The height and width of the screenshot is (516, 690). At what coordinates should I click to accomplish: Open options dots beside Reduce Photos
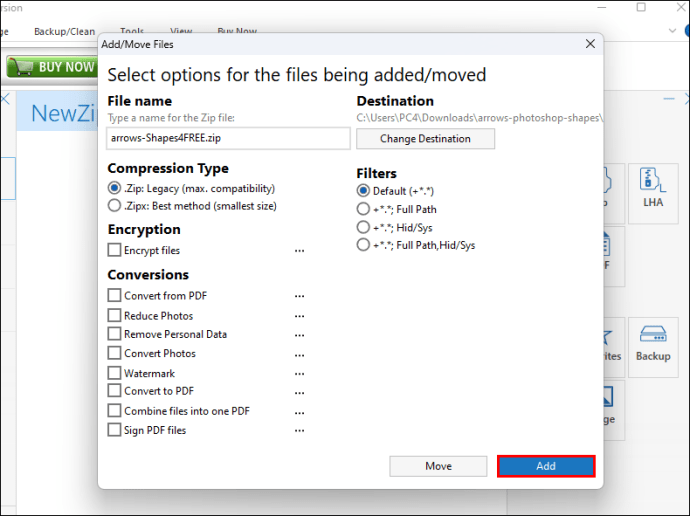coord(299,316)
